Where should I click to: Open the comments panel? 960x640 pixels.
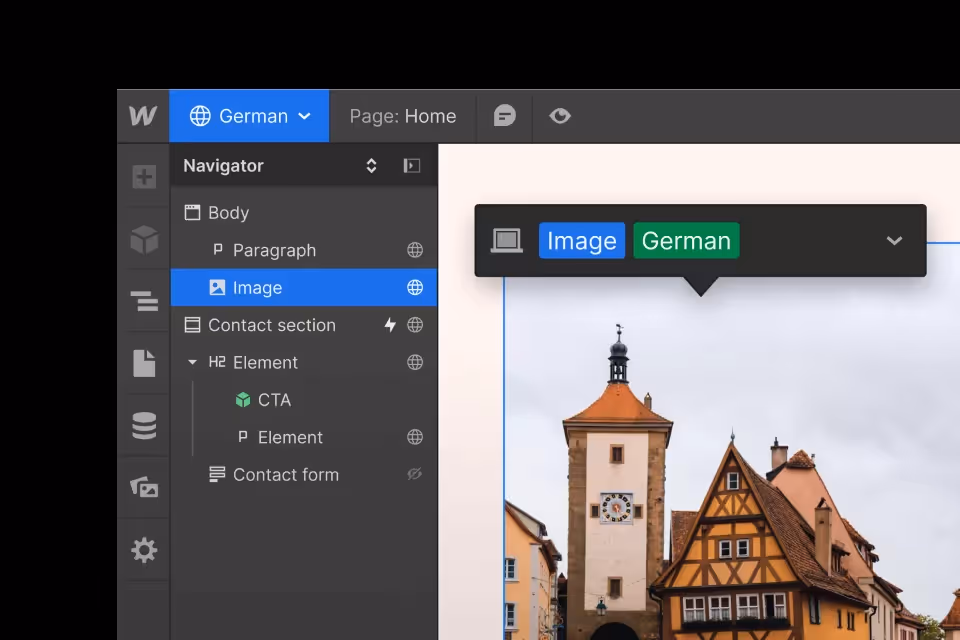504,115
